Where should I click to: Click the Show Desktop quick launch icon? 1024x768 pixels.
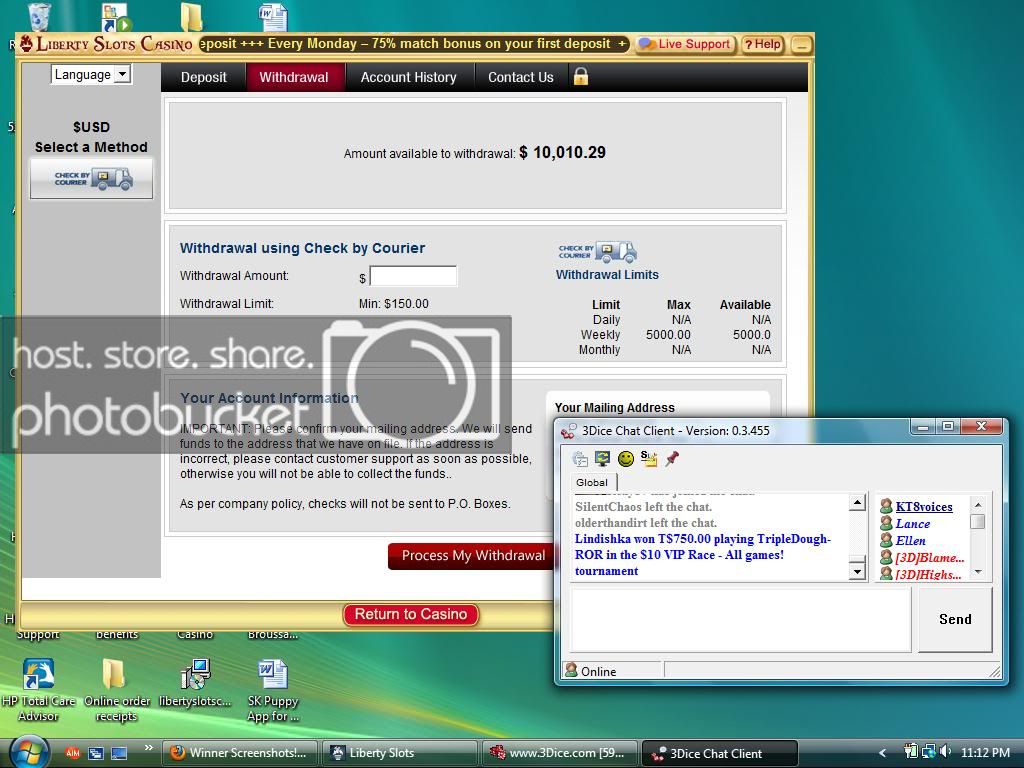(119, 753)
